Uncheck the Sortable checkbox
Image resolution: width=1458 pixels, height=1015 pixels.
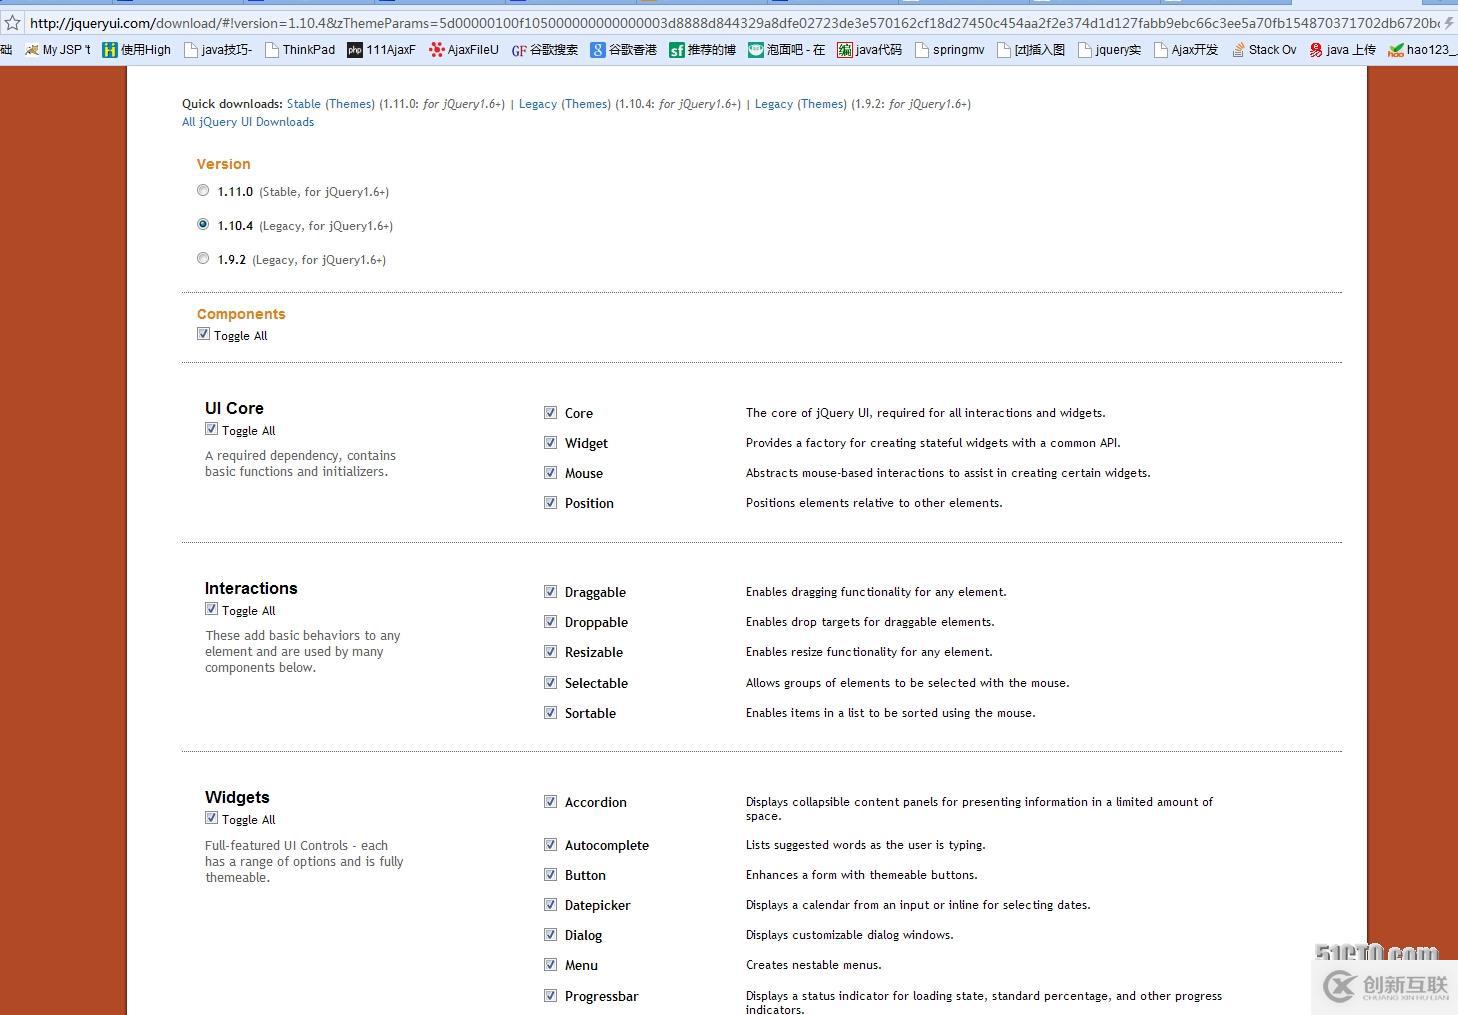pyautogui.click(x=550, y=712)
